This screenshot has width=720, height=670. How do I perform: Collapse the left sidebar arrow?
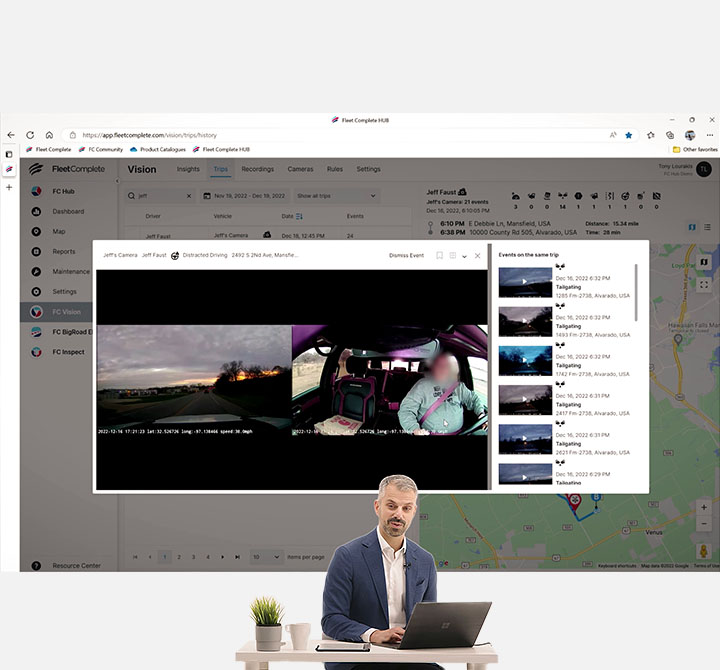click(117, 181)
